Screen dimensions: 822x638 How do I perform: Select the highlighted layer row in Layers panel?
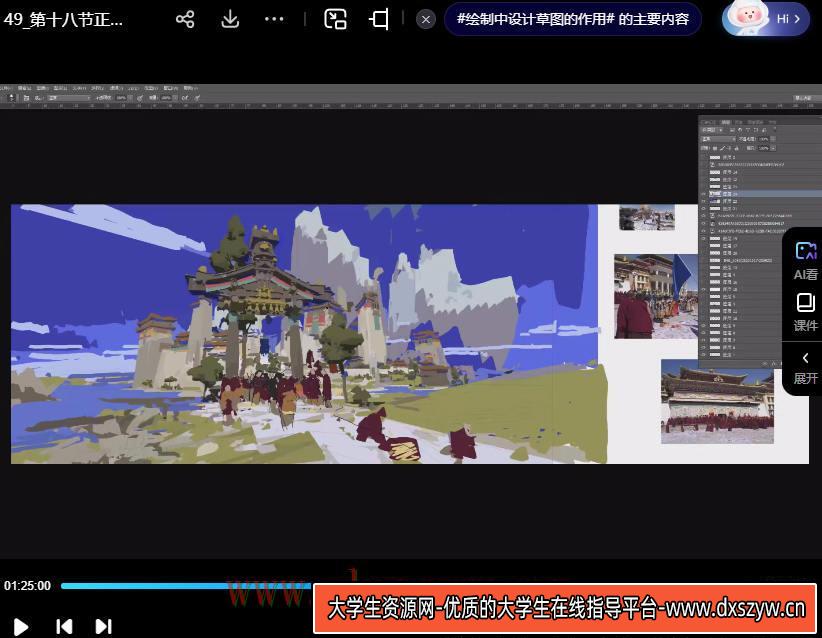click(x=760, y=194)
